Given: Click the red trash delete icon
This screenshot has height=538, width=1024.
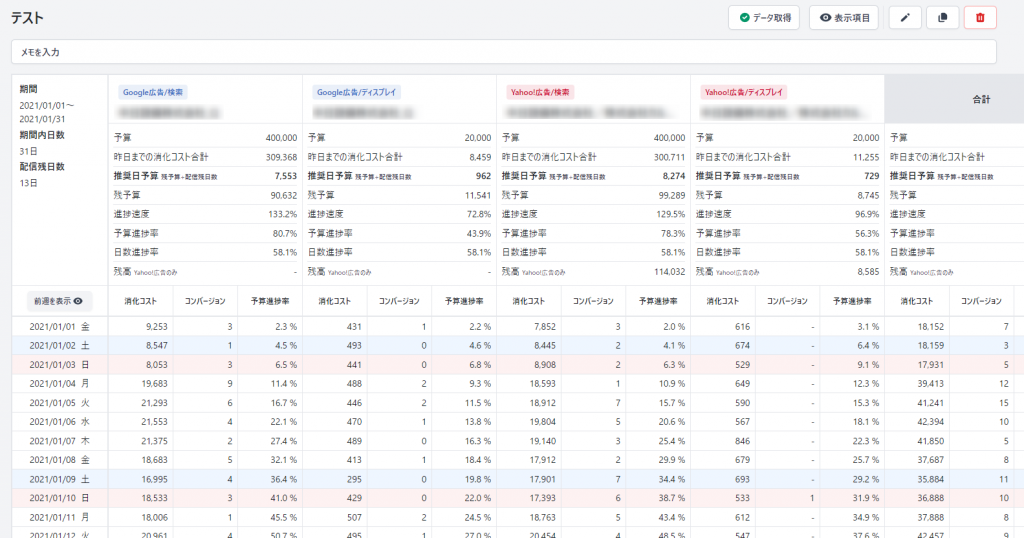Looking at the screenshot, I should point(980,18).
